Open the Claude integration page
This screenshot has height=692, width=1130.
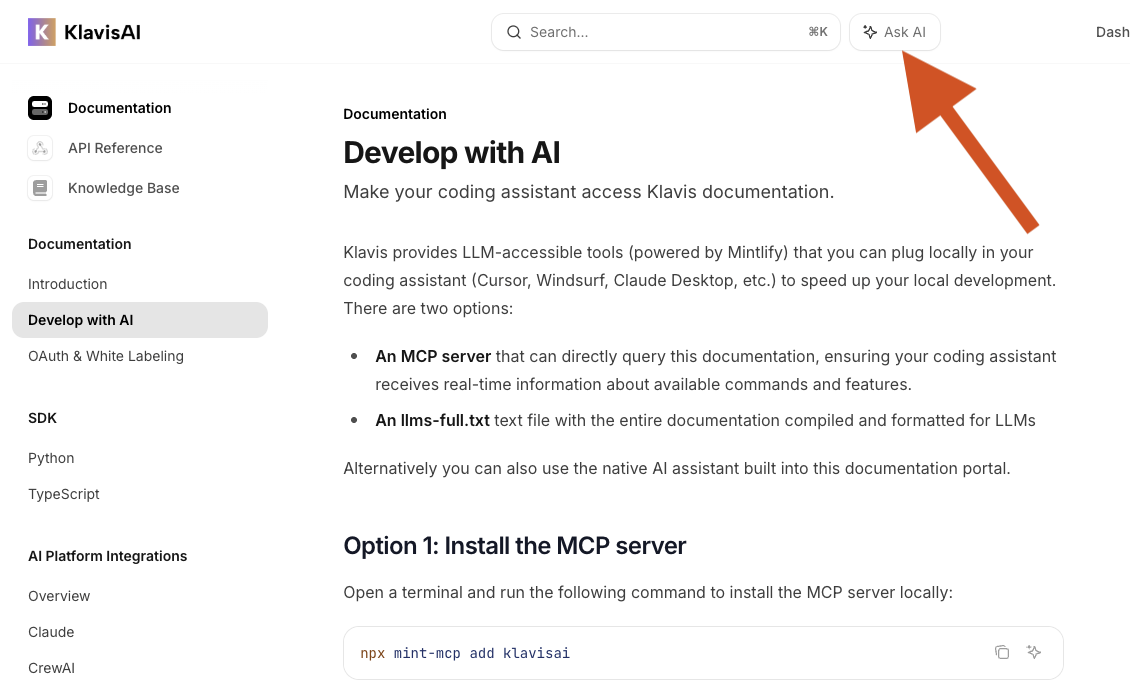point(51,632)
